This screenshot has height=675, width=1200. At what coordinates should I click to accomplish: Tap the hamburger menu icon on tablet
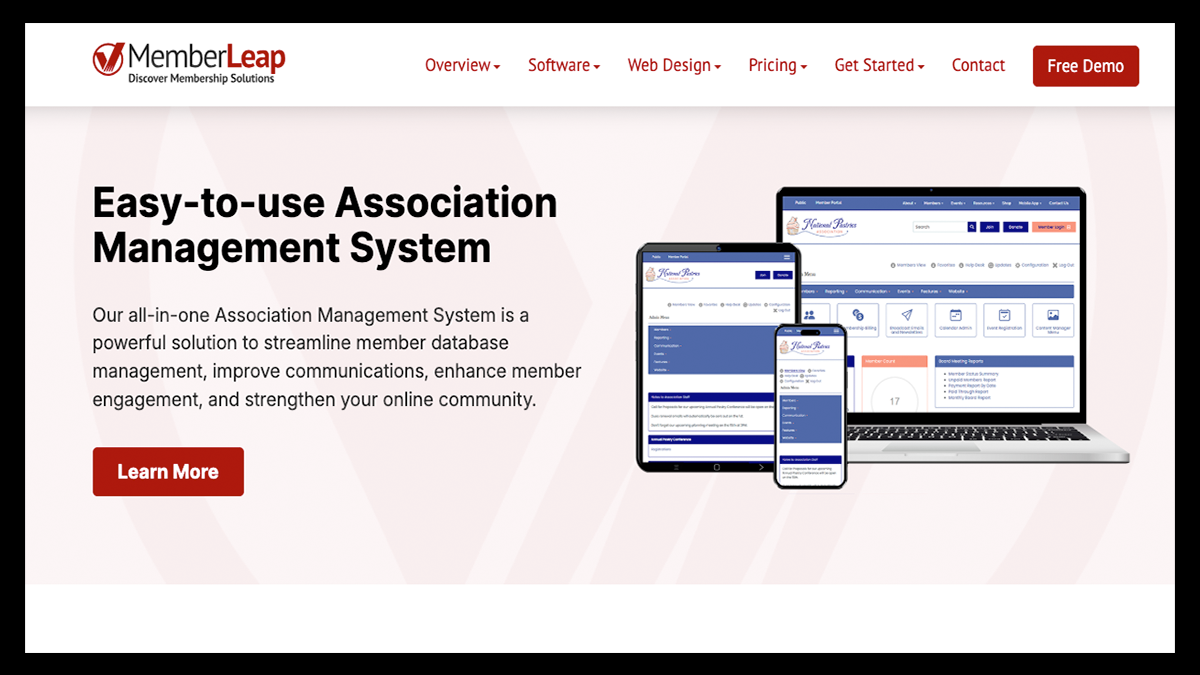pyautogui.click(x=787, y=257)
